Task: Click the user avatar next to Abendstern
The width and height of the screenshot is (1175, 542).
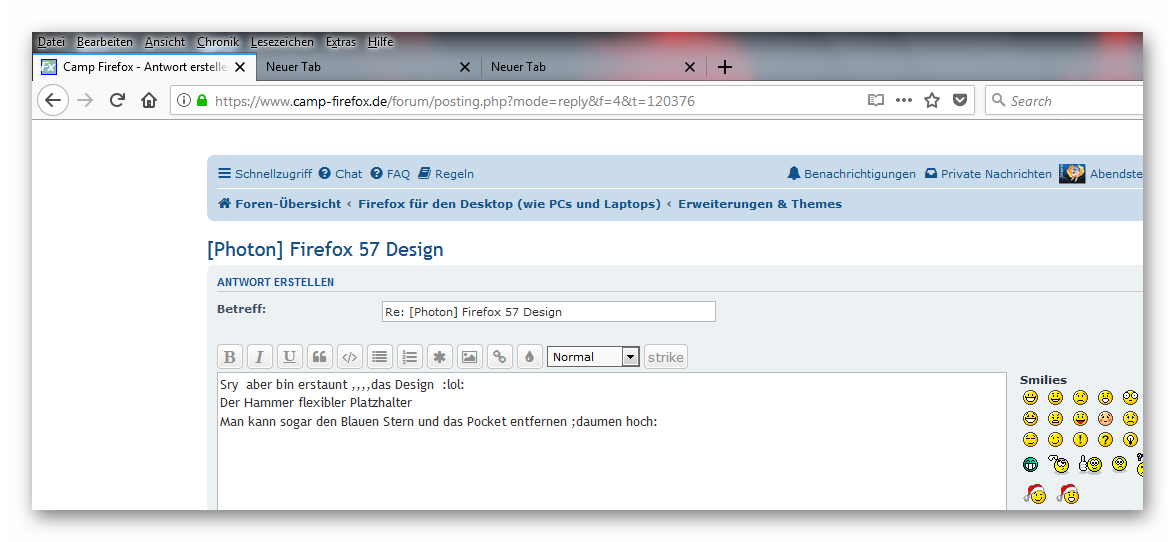Action: point(1072,174)
